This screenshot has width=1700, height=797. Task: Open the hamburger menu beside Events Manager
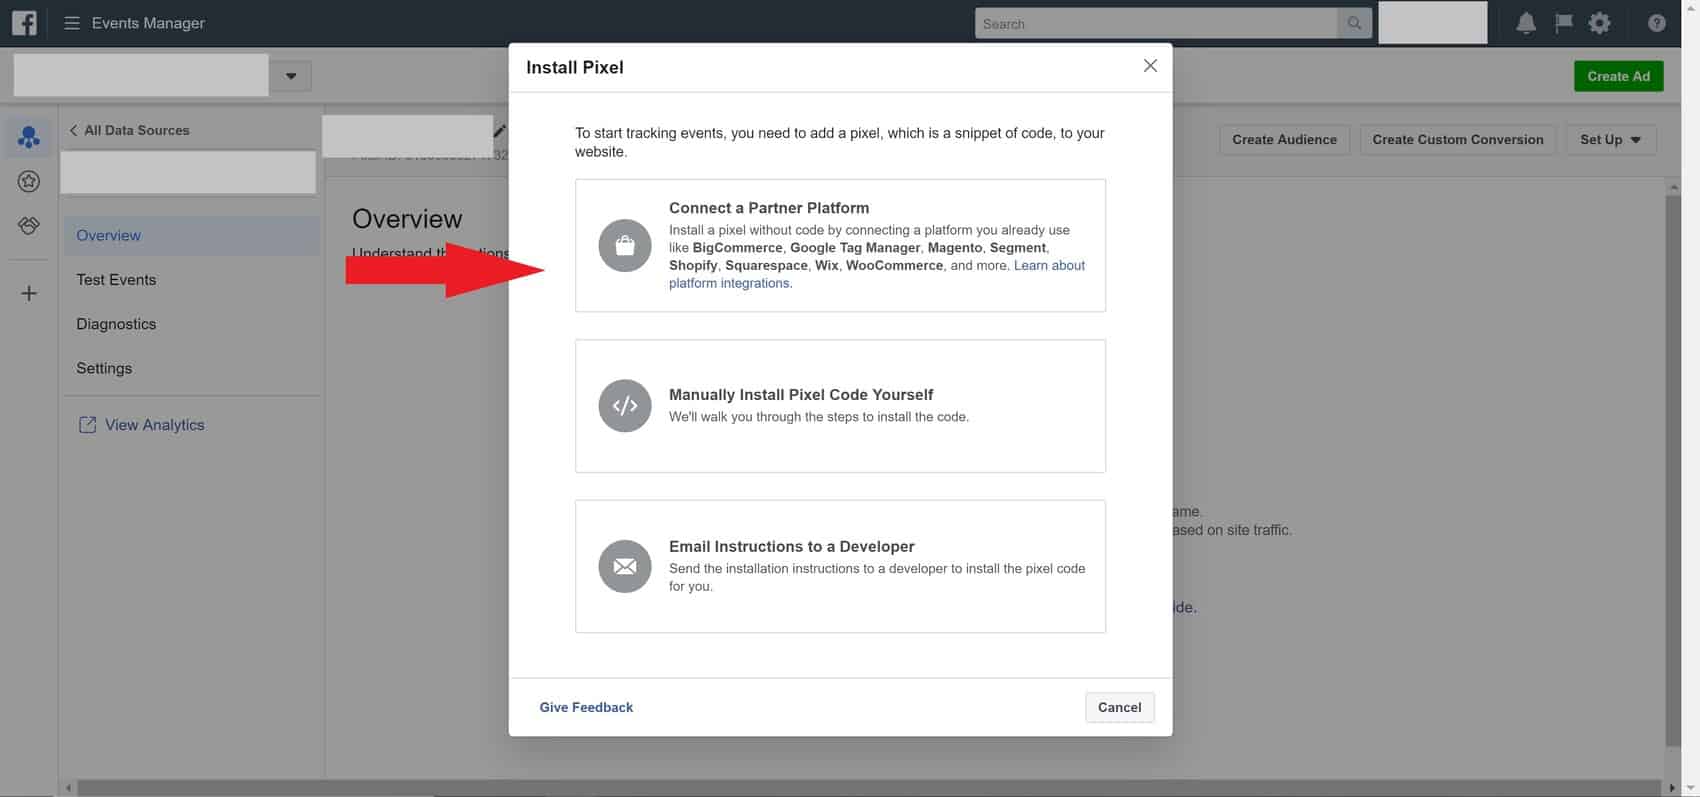point(72,23)
